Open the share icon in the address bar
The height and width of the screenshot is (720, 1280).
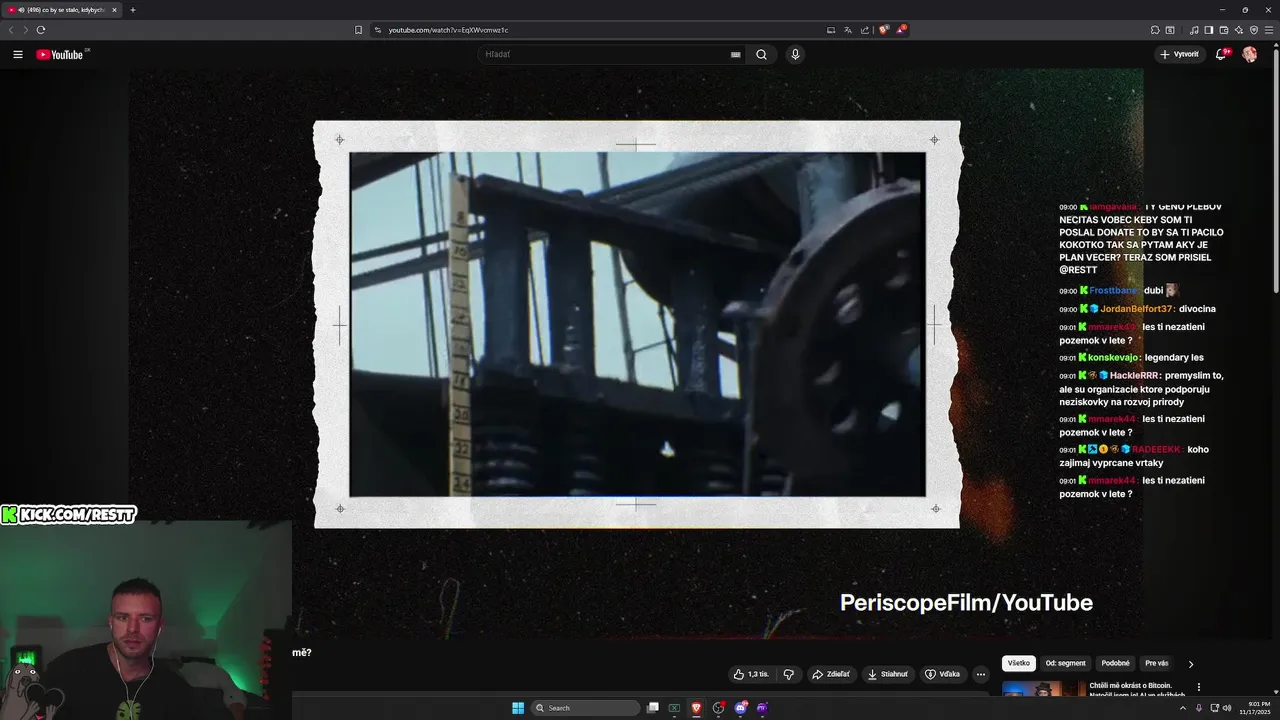pos(865,30)
